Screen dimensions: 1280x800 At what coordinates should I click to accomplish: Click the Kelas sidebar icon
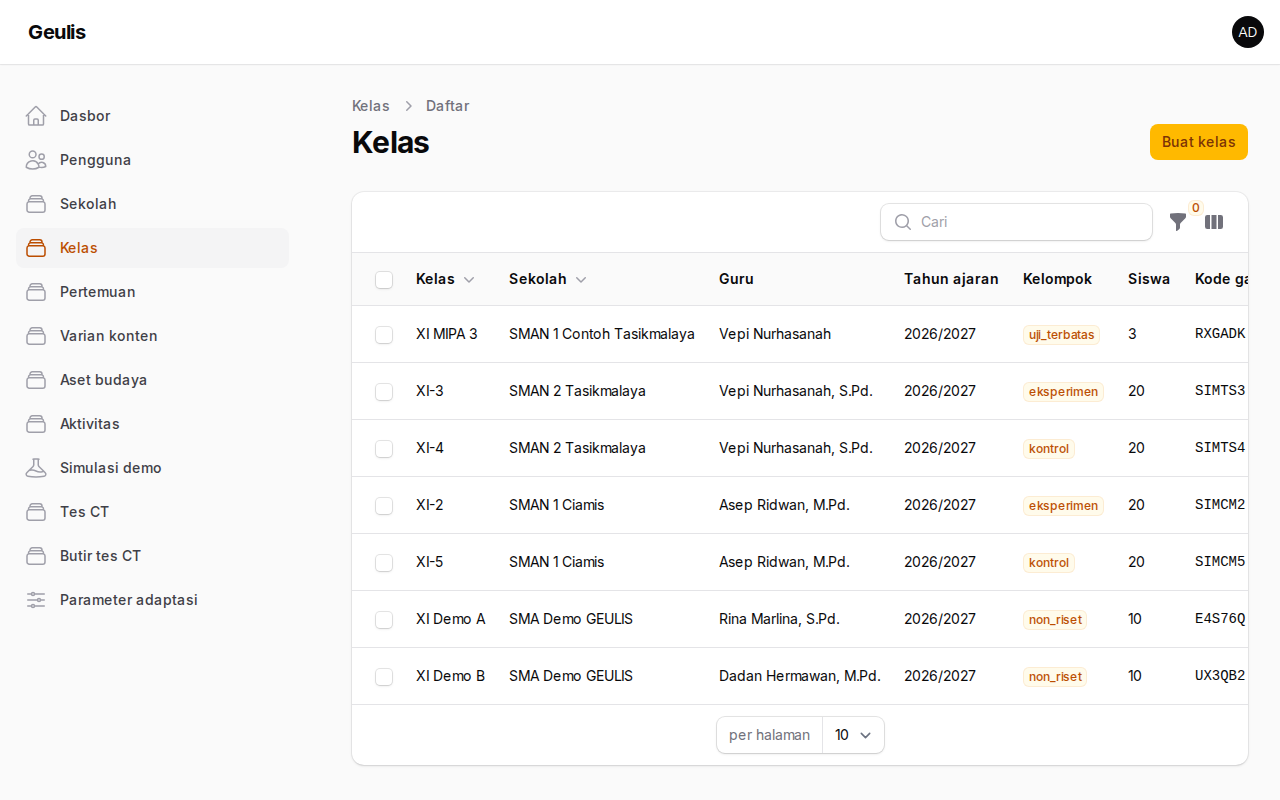tap(36, 248)
